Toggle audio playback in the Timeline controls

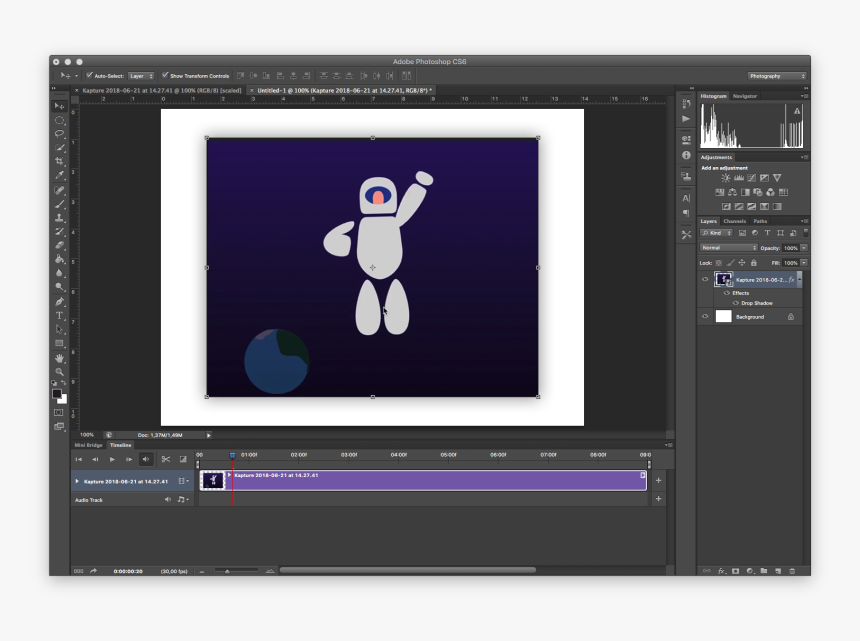pos(146,460)
